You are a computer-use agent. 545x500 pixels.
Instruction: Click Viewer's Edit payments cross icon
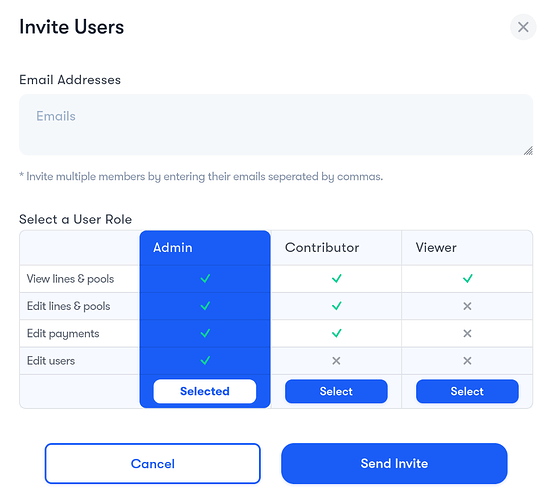pyautogui.click(x=467, y=333)
